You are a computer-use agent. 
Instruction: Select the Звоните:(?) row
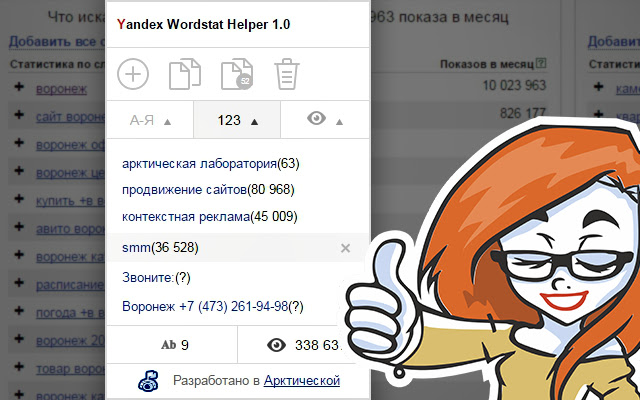tap(156, 278)
